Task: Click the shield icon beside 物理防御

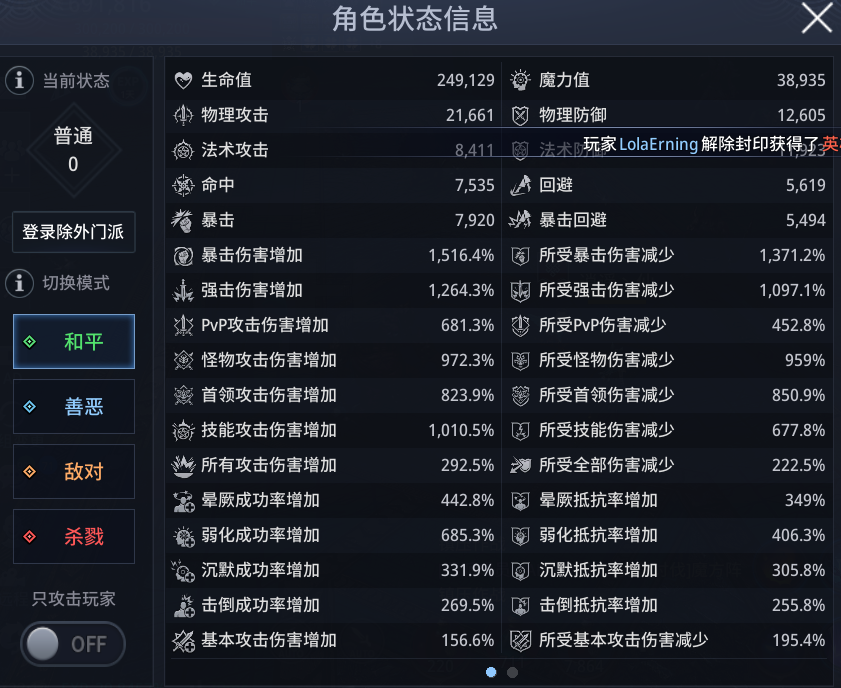Action: click(x=519, y=115)
